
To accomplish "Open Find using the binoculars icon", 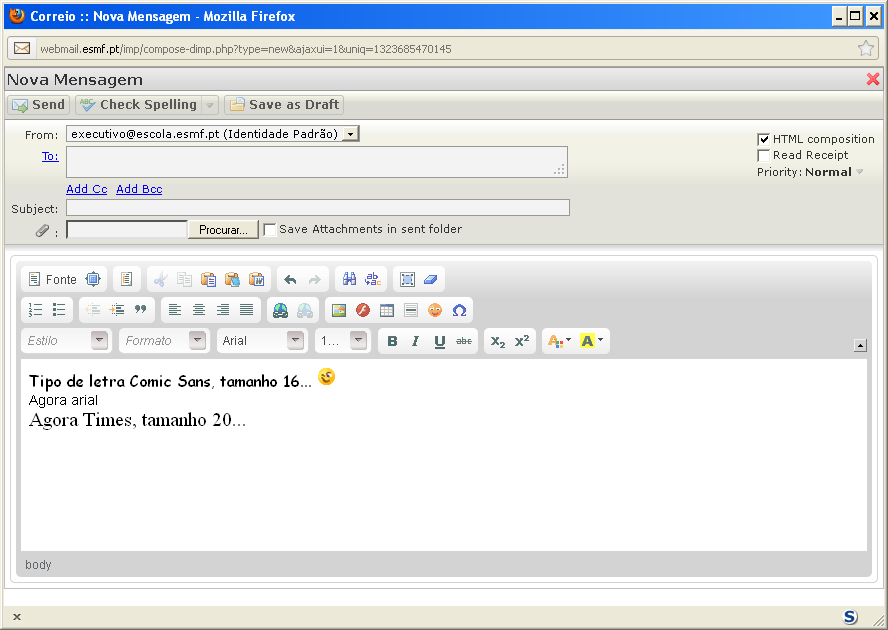I will click(349, 280).
